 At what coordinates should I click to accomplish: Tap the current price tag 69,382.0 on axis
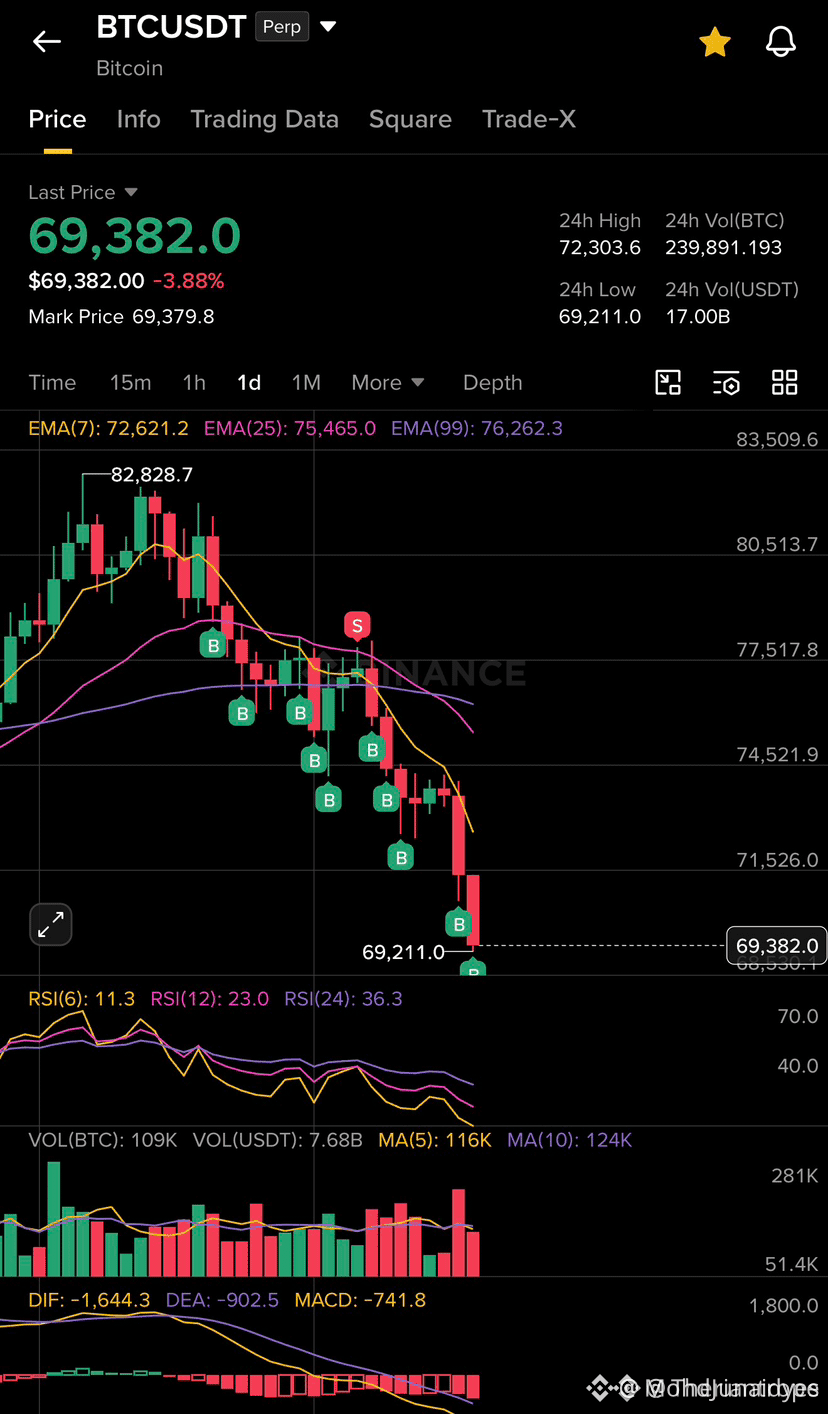point(776,945)
